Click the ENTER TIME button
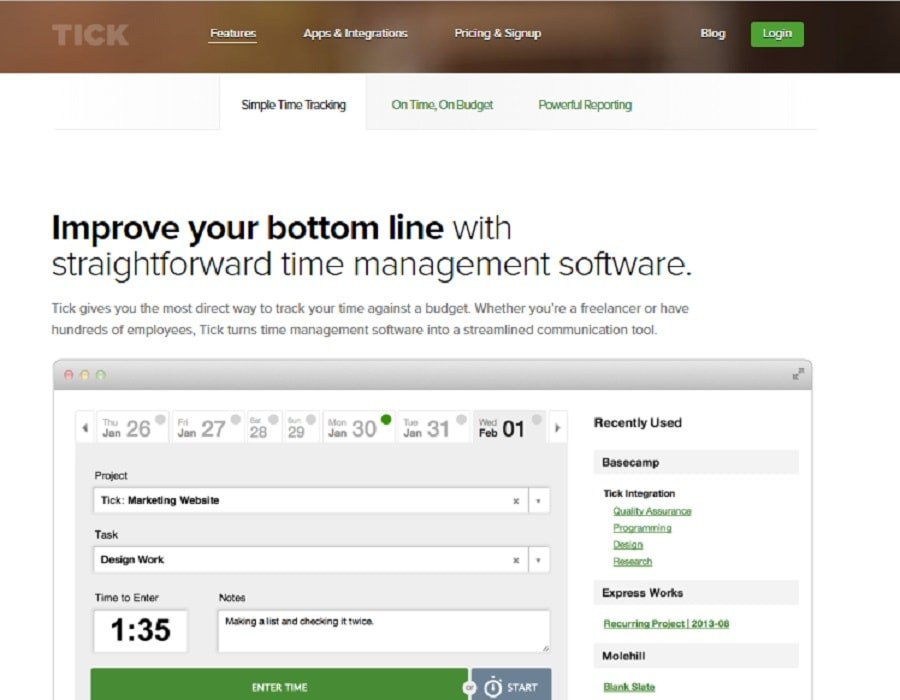Image resolution: width=900 pixels, height=700 pixels. (x=280, y=686)
